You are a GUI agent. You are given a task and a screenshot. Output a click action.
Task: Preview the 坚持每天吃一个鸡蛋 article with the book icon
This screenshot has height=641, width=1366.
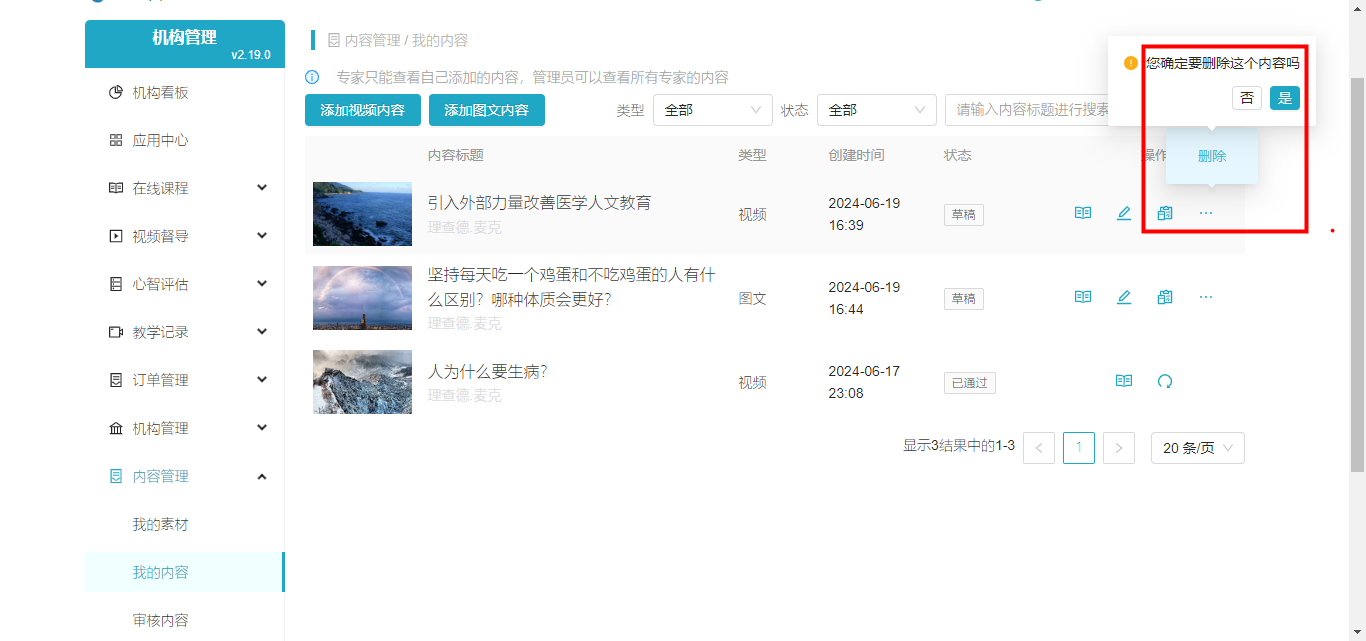(1083, 297)
